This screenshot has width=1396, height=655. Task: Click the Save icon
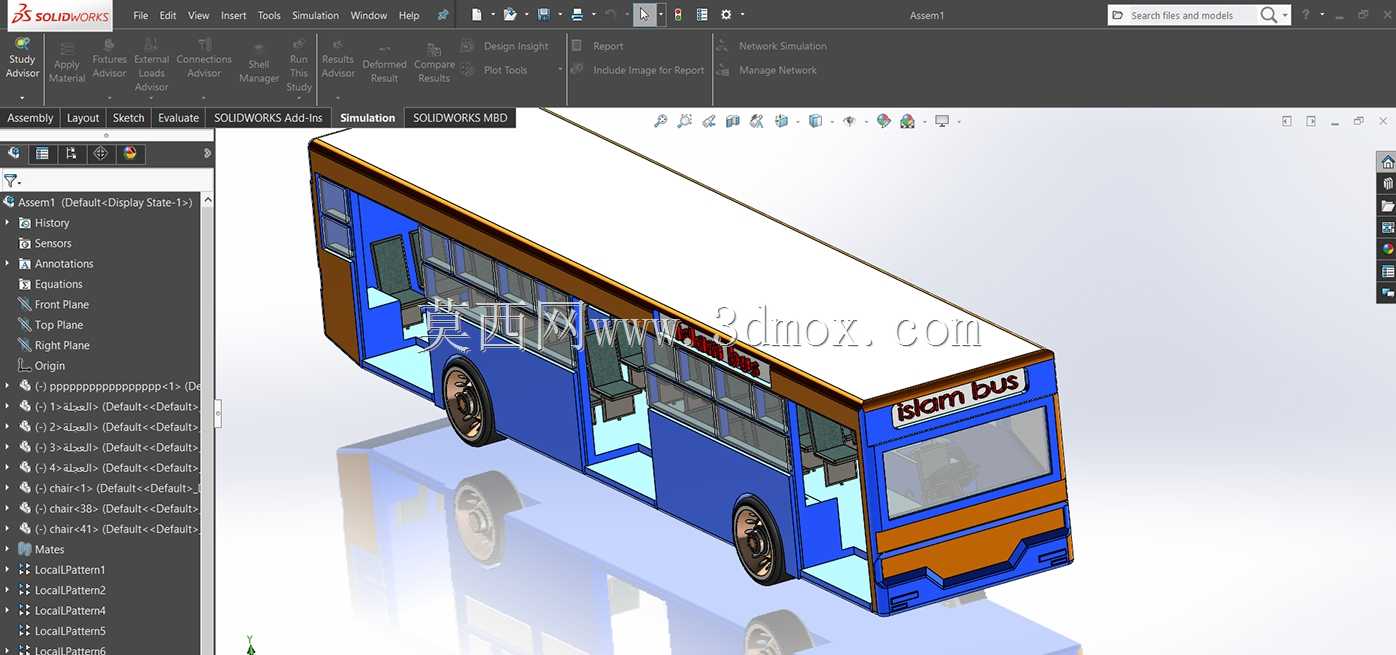click(x=543, y=15)
